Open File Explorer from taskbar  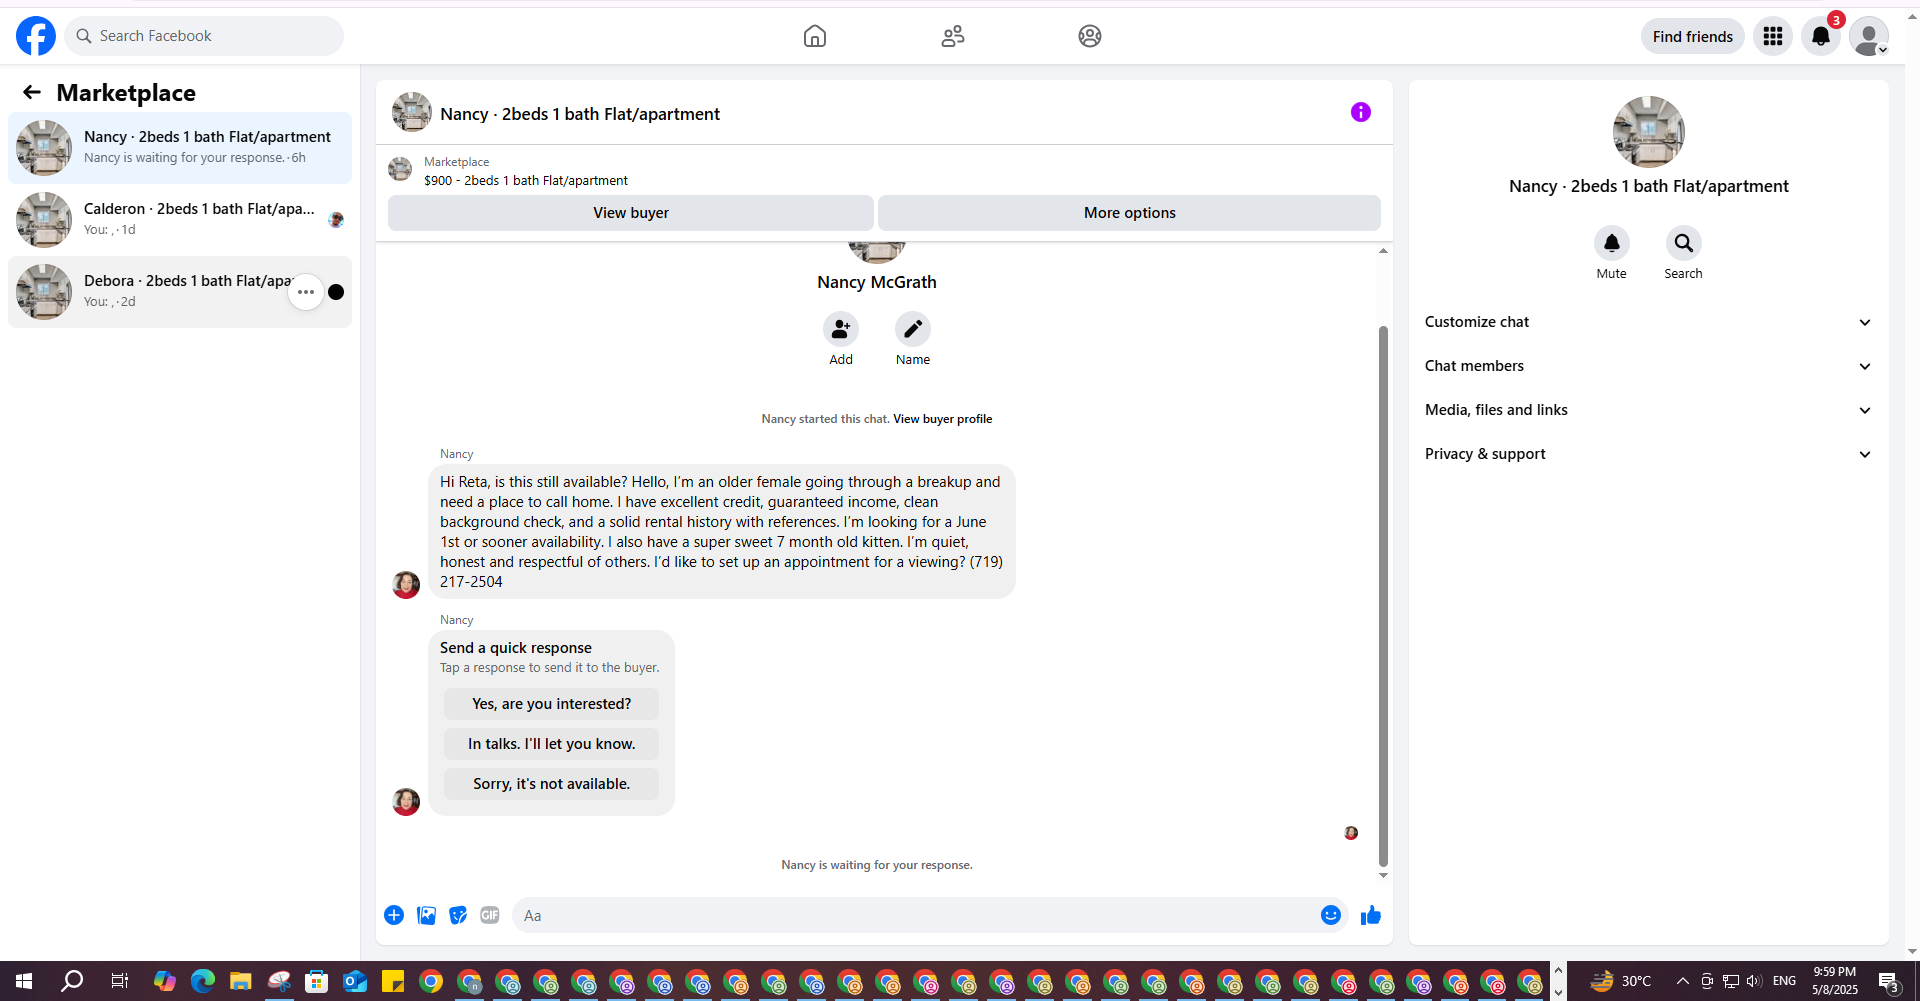(241, 981)
